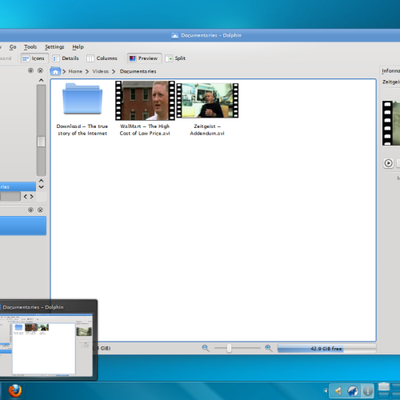
Task: Expand arrow after home icon in breadcrumb
Action: pos(64,71)
